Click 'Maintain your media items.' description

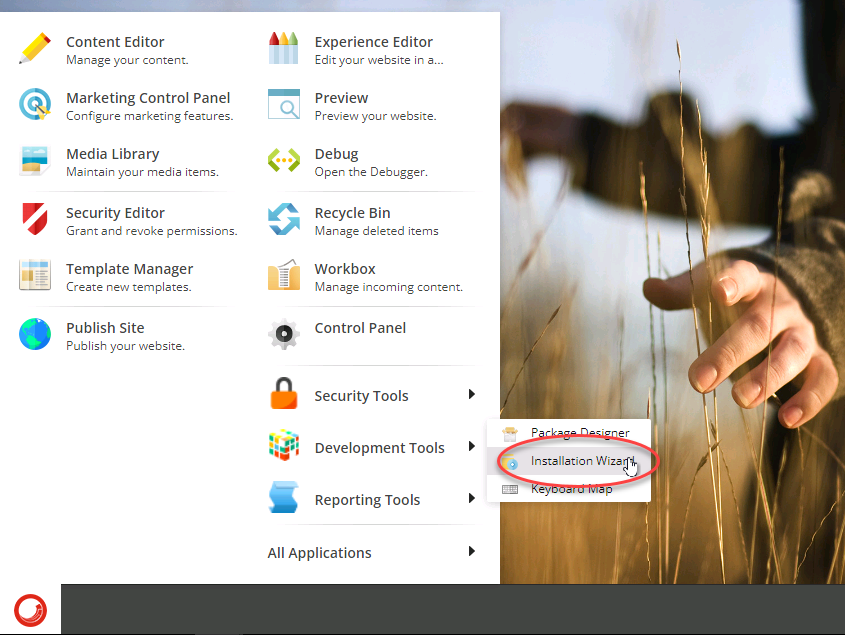point(142,172)
